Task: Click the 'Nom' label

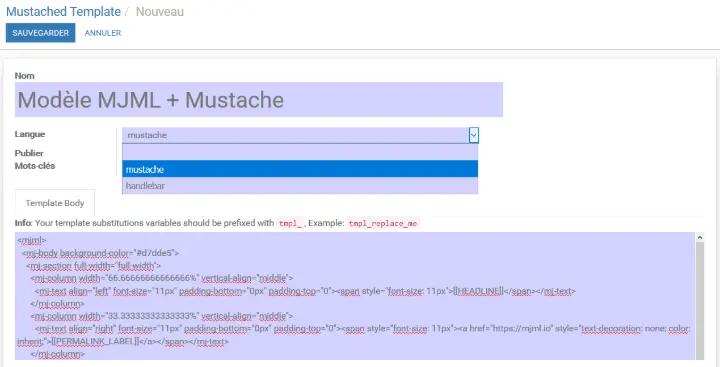Action: click(x=24, y=76)
